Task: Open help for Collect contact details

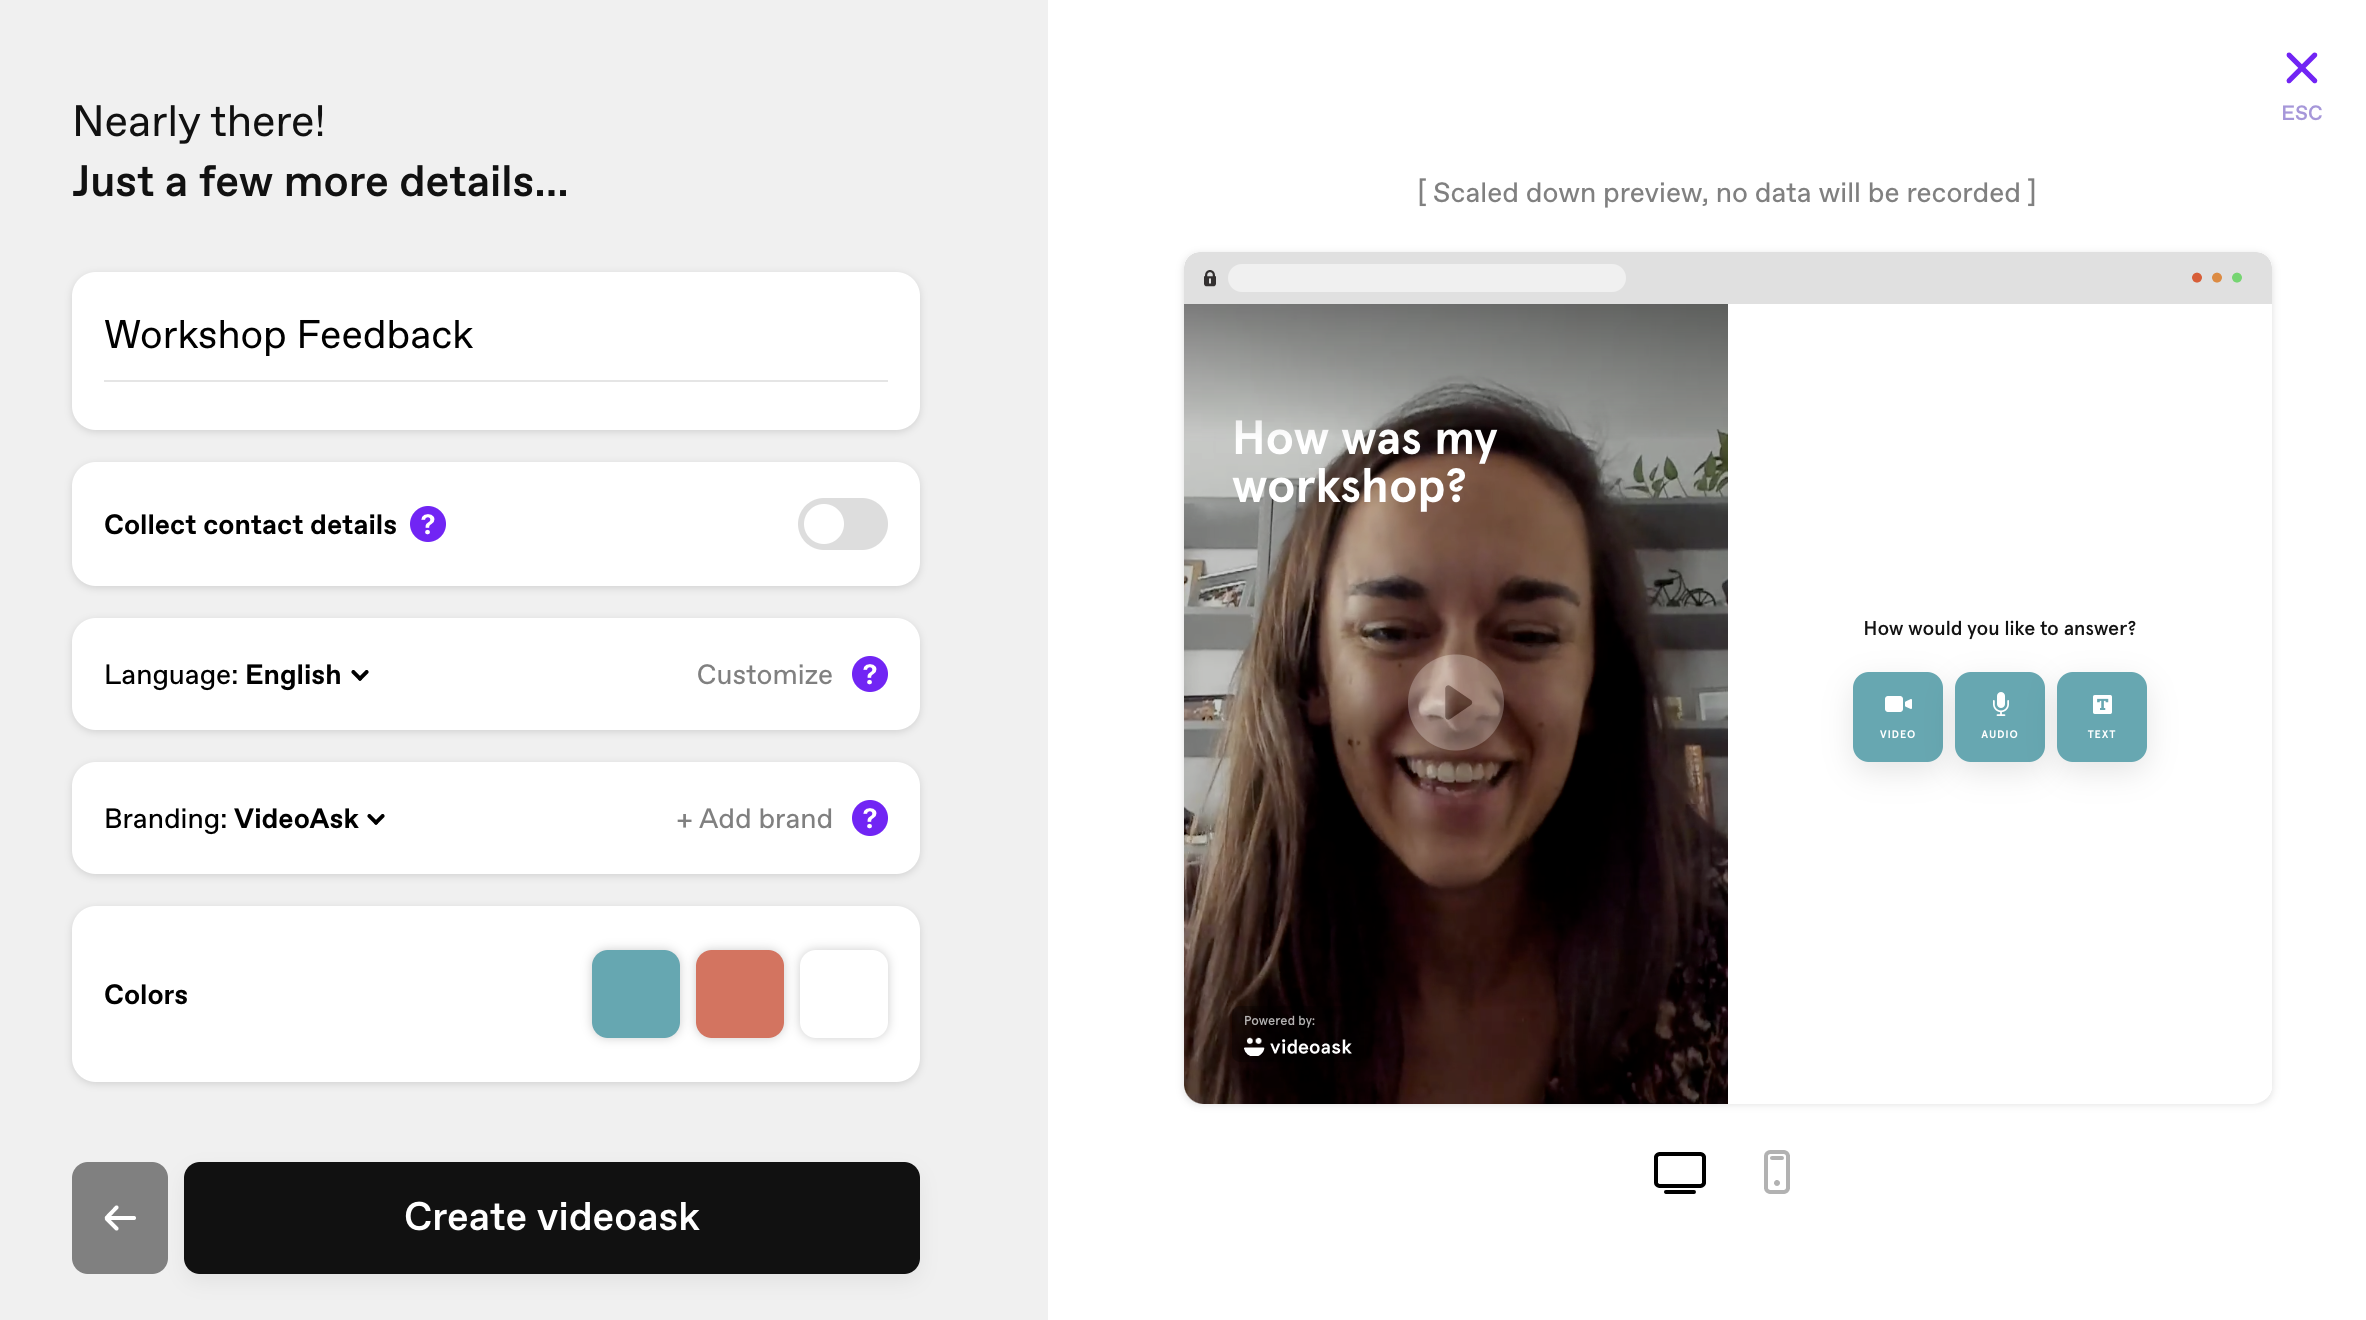Action: [x=428, y=524]
